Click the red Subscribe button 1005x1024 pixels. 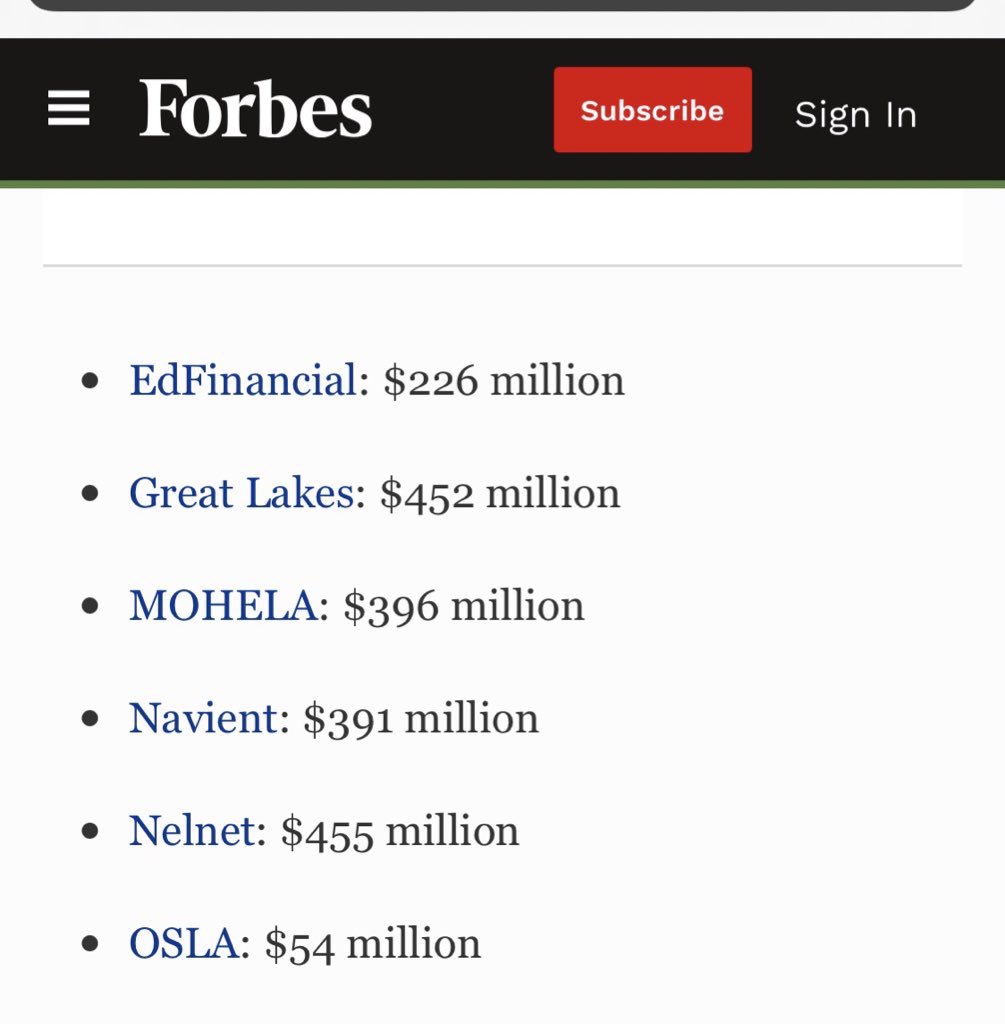[x=652, y=110]
